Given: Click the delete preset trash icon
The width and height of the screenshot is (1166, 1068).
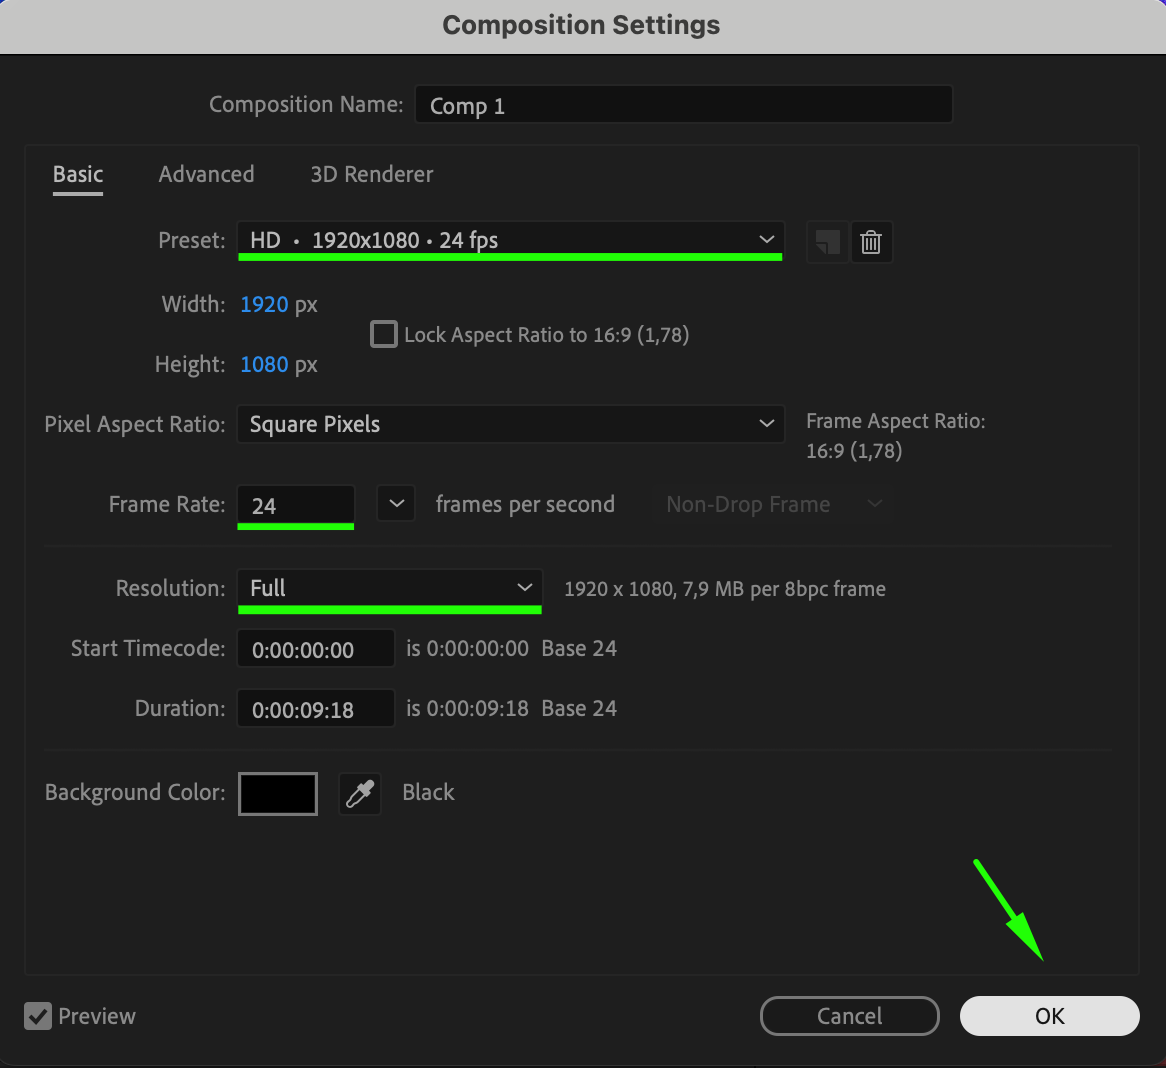Looking at the screenshot, I should point(871,242).
